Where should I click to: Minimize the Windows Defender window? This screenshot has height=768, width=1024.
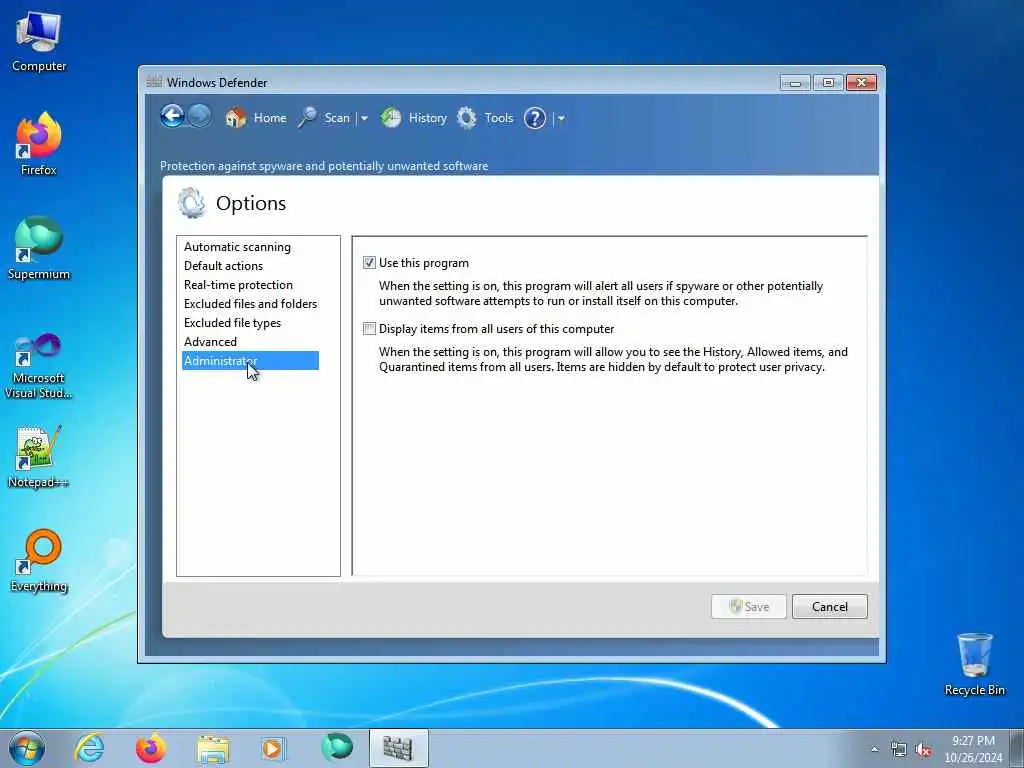tap(795, 82)
